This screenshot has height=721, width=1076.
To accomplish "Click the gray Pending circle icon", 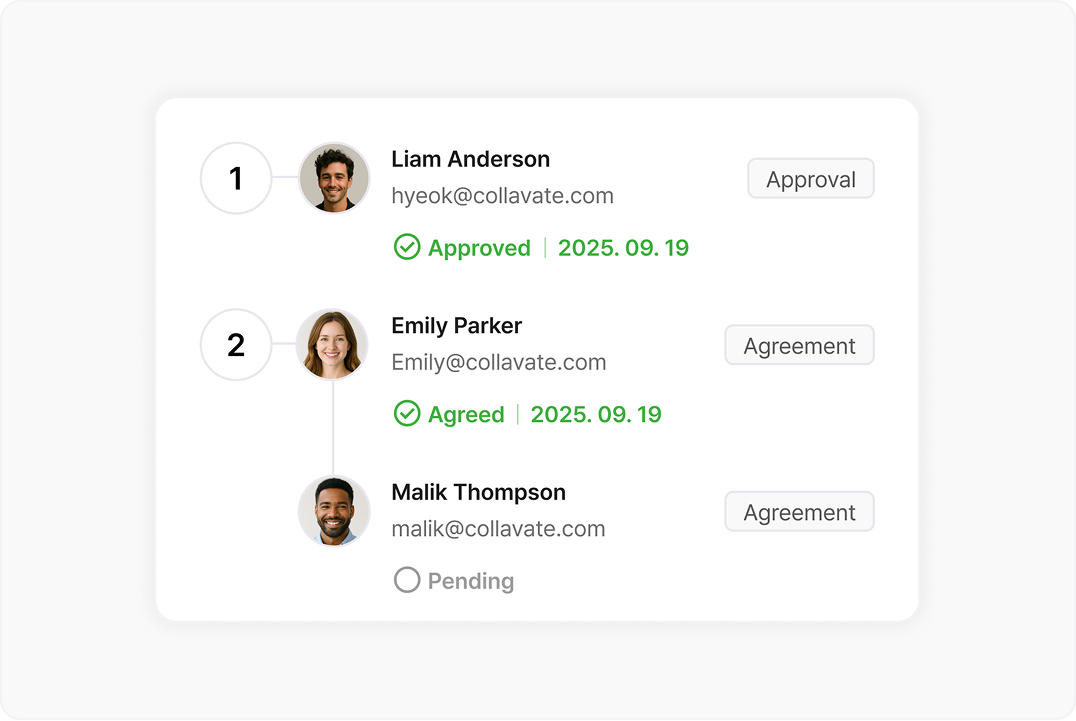I will (407, 580).
